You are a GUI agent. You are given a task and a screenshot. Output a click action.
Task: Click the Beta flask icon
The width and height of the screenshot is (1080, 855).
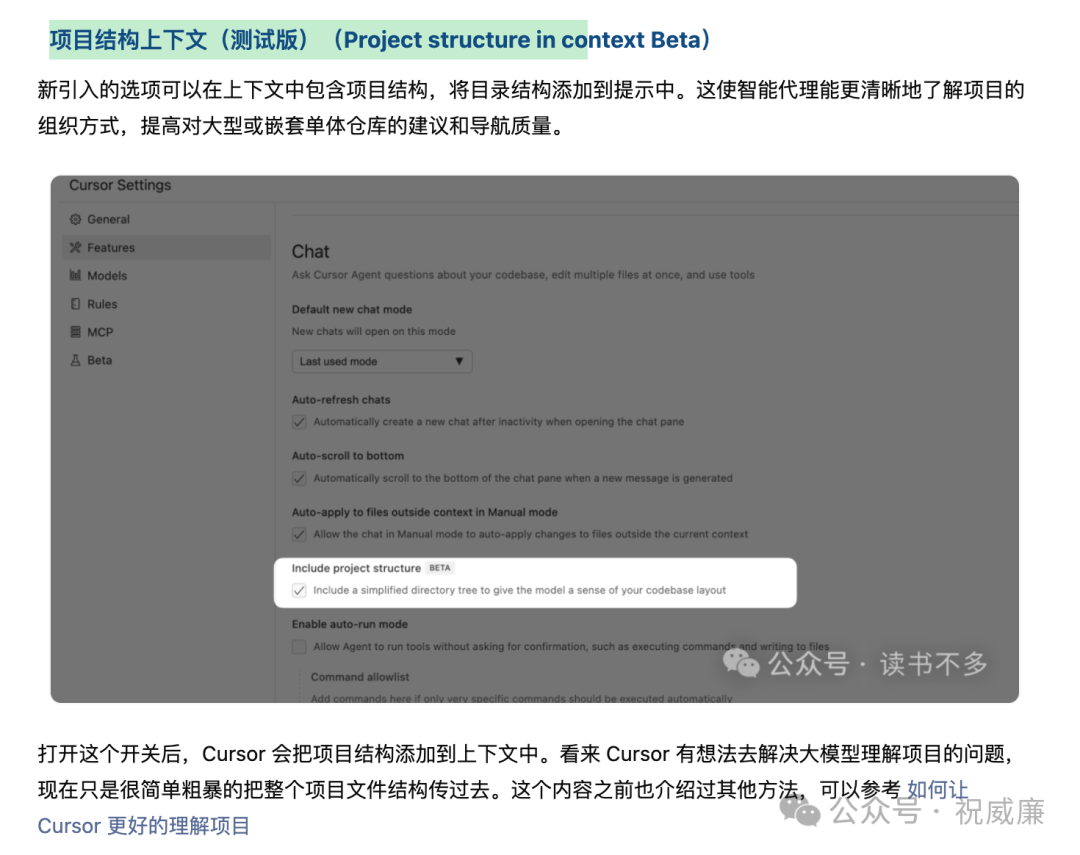click(x=75, y=360)
